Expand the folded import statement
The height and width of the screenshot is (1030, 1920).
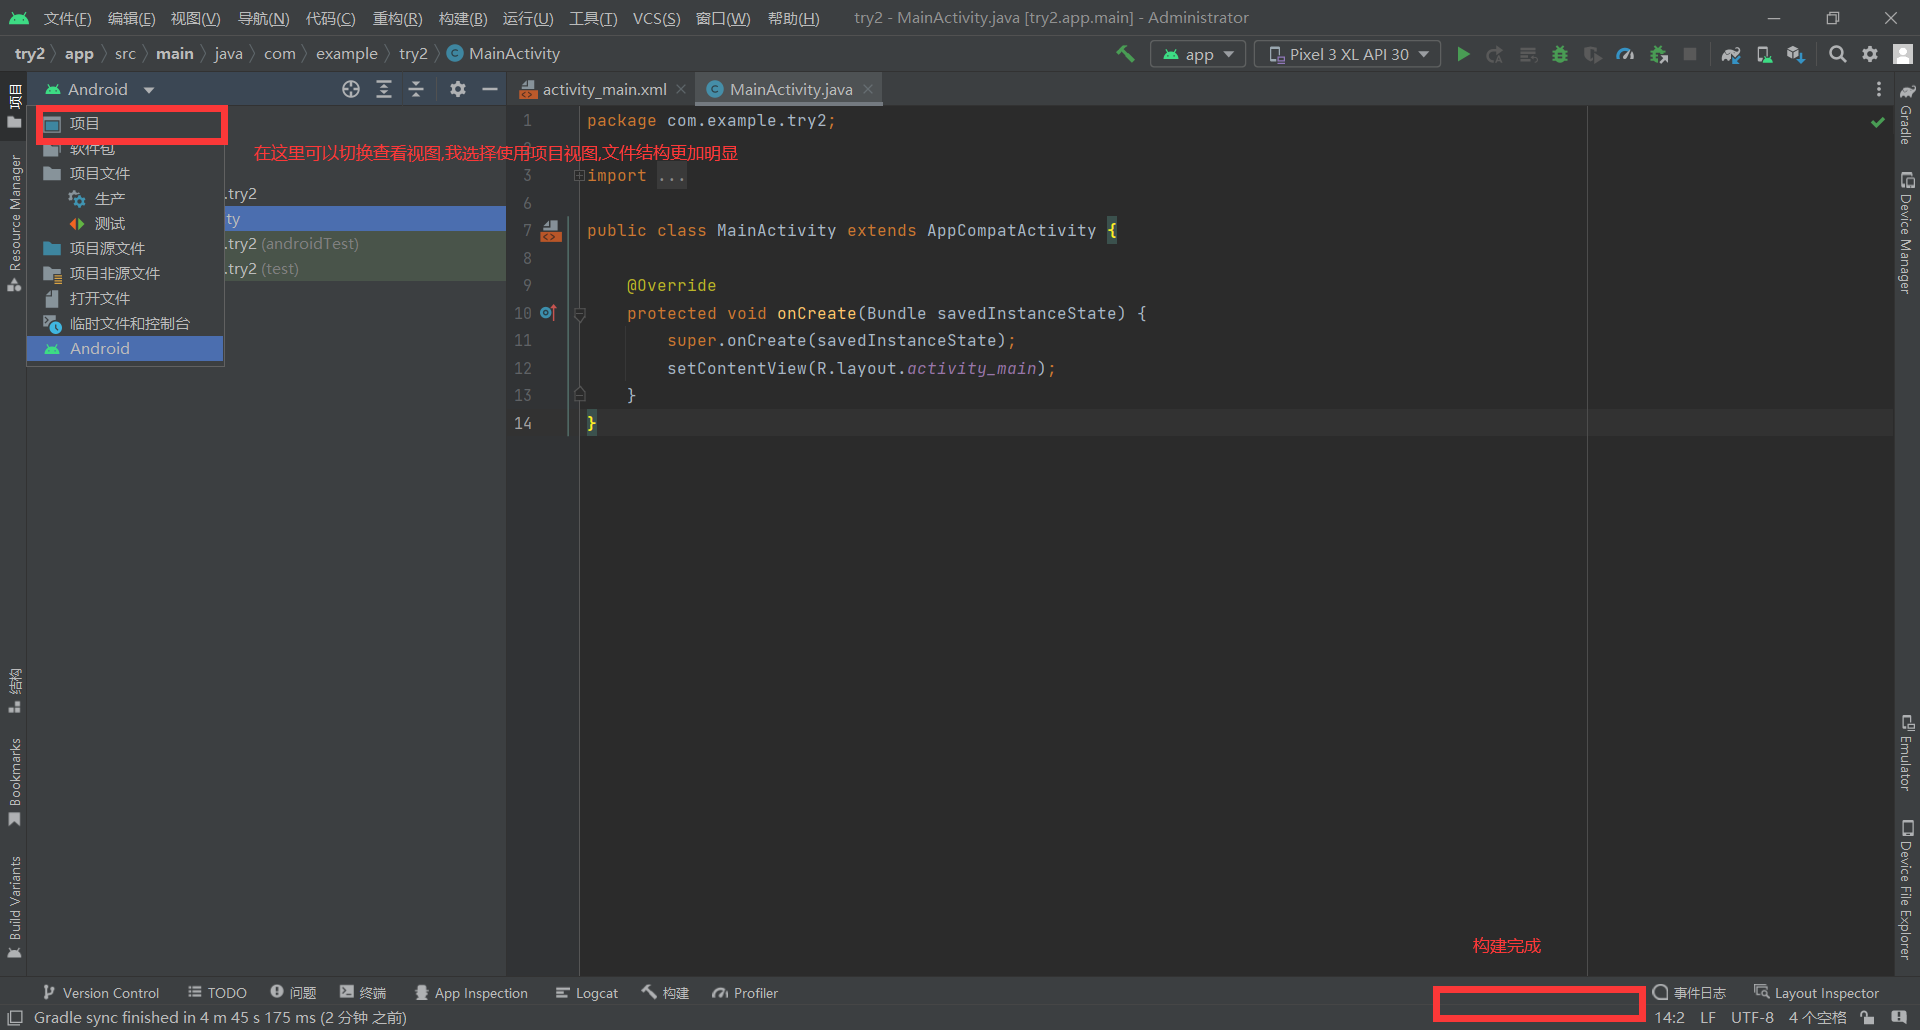point(579,176)
